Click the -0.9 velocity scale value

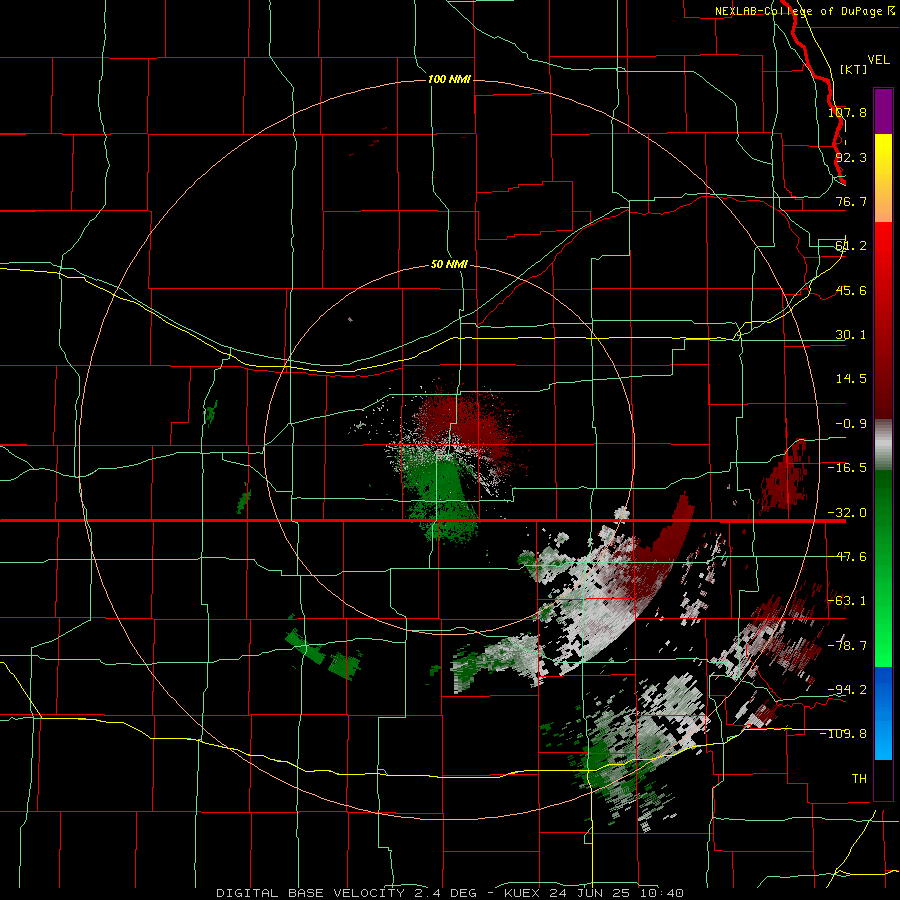pyautogui.click(x=851, y=424)
